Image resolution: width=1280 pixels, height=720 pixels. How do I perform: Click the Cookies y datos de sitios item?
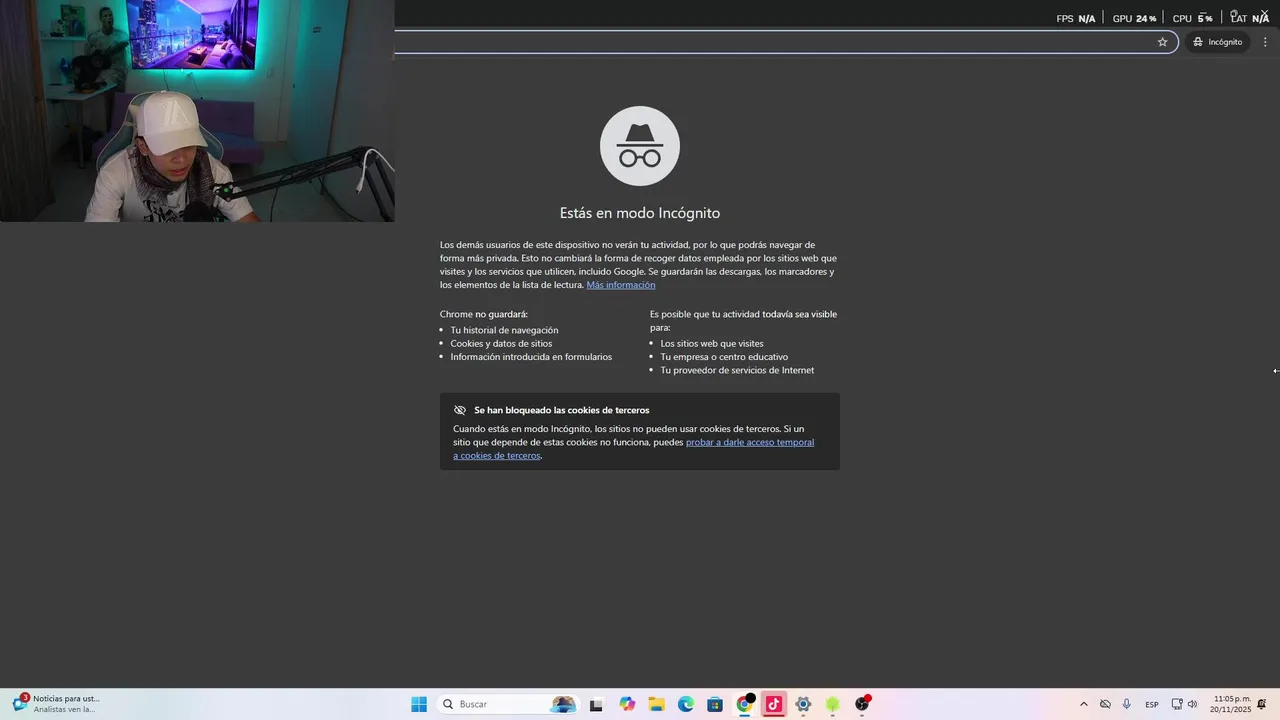pyautogui.click(x=501, y=343)
